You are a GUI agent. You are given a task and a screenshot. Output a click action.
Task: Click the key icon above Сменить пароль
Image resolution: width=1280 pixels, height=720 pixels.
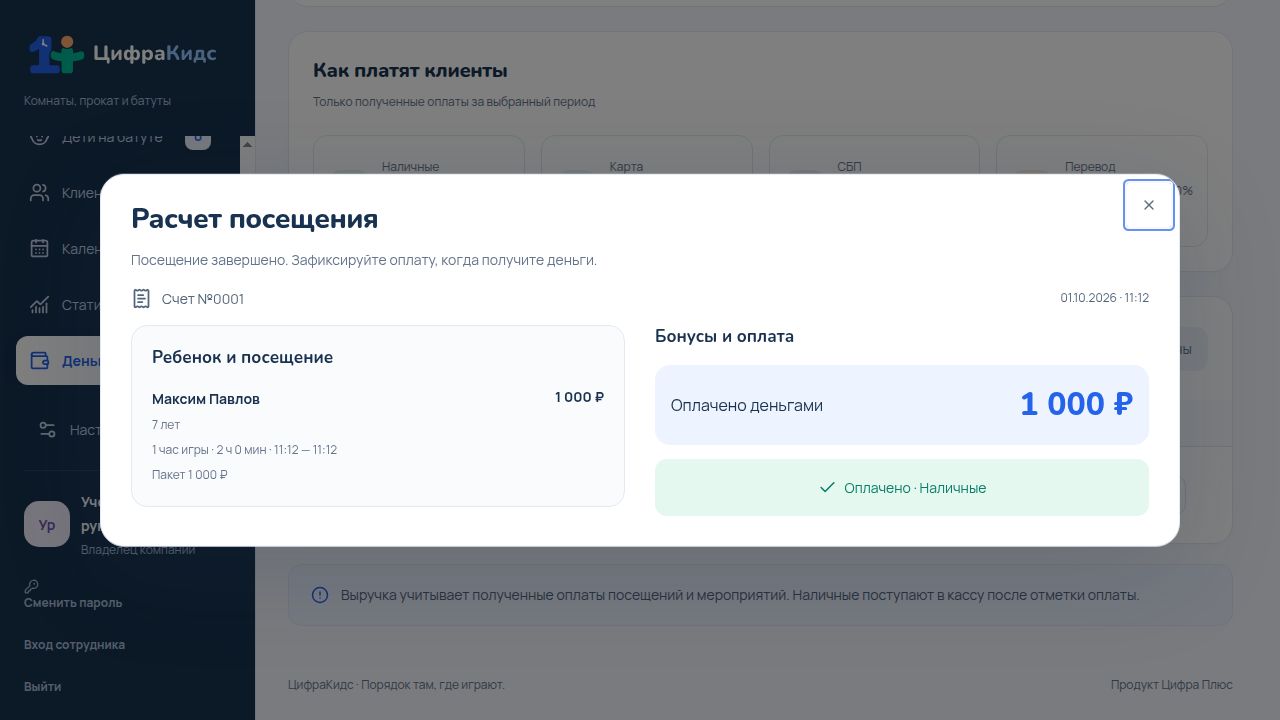click(x=31, y=587)
